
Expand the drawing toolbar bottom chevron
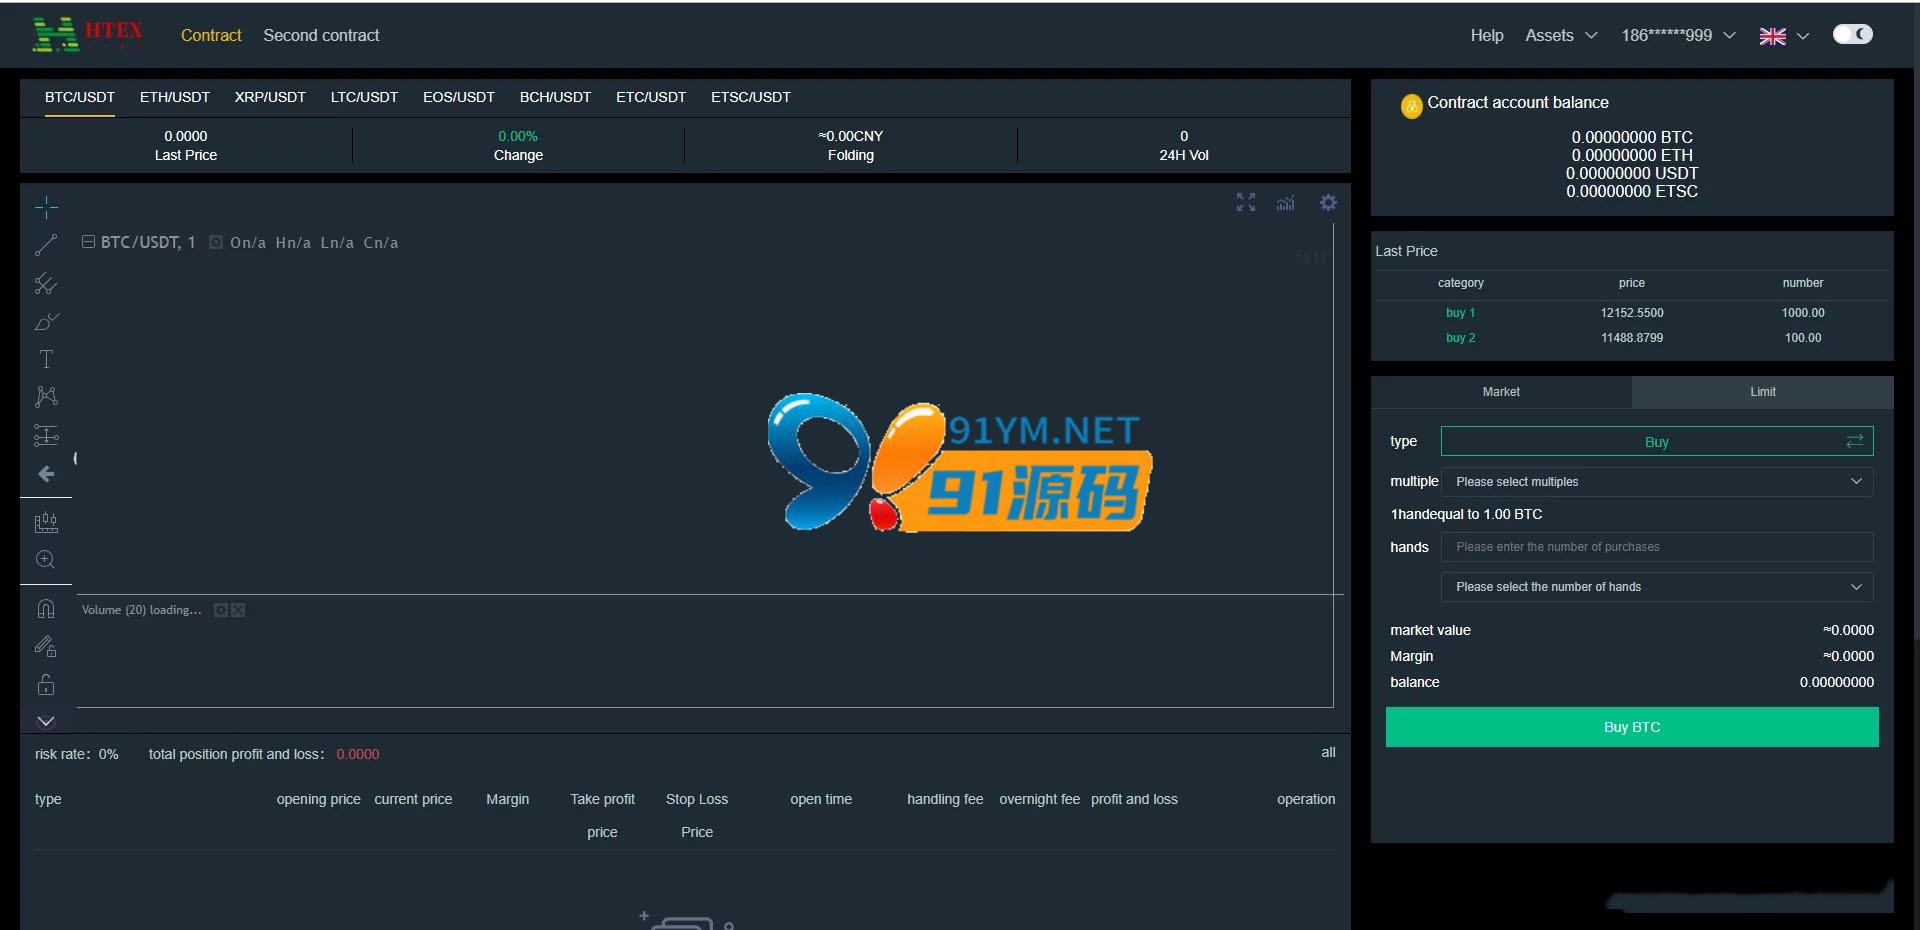click(x=46, y=721)
